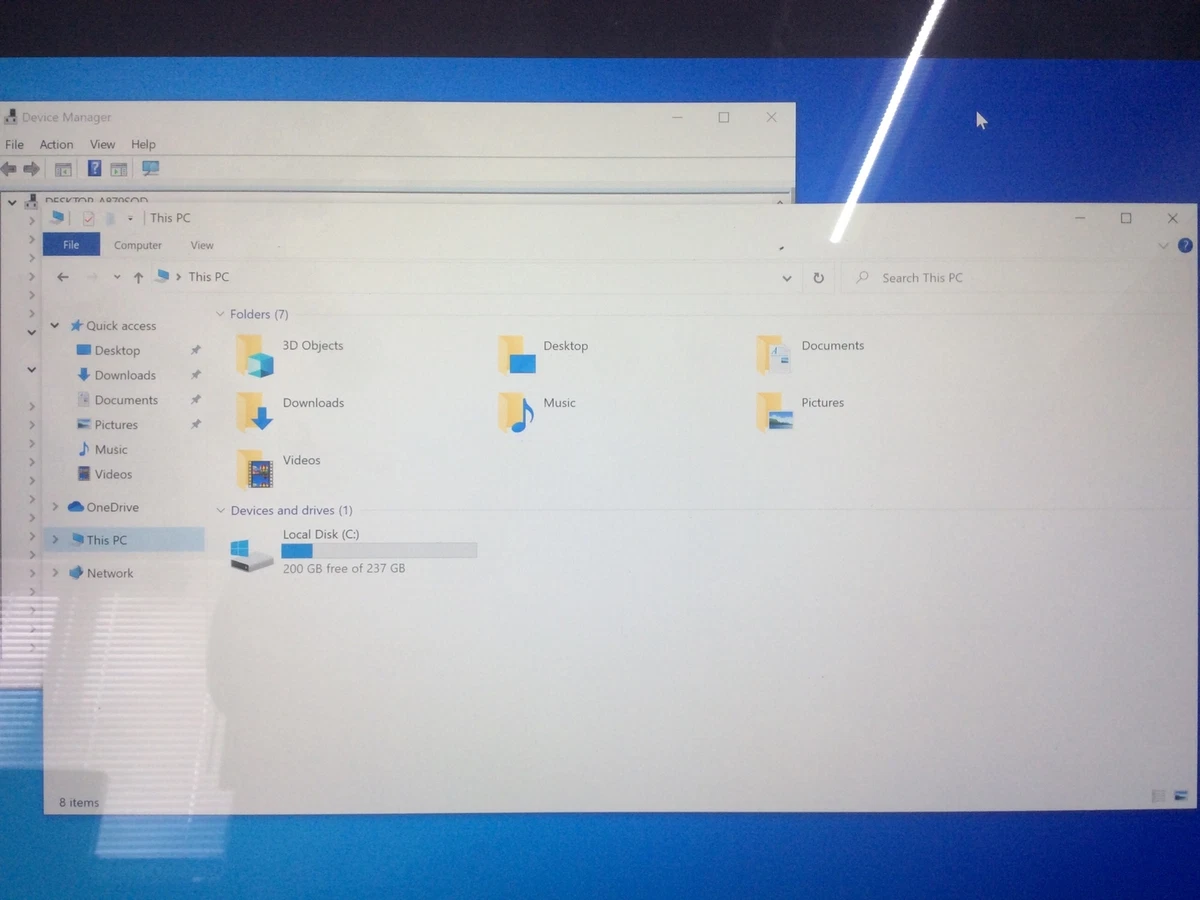Screen dimensions: 1200x900
Task: Click the Explorer title bar computer icon
Action: pyautogui.click(x=58, y=217)
